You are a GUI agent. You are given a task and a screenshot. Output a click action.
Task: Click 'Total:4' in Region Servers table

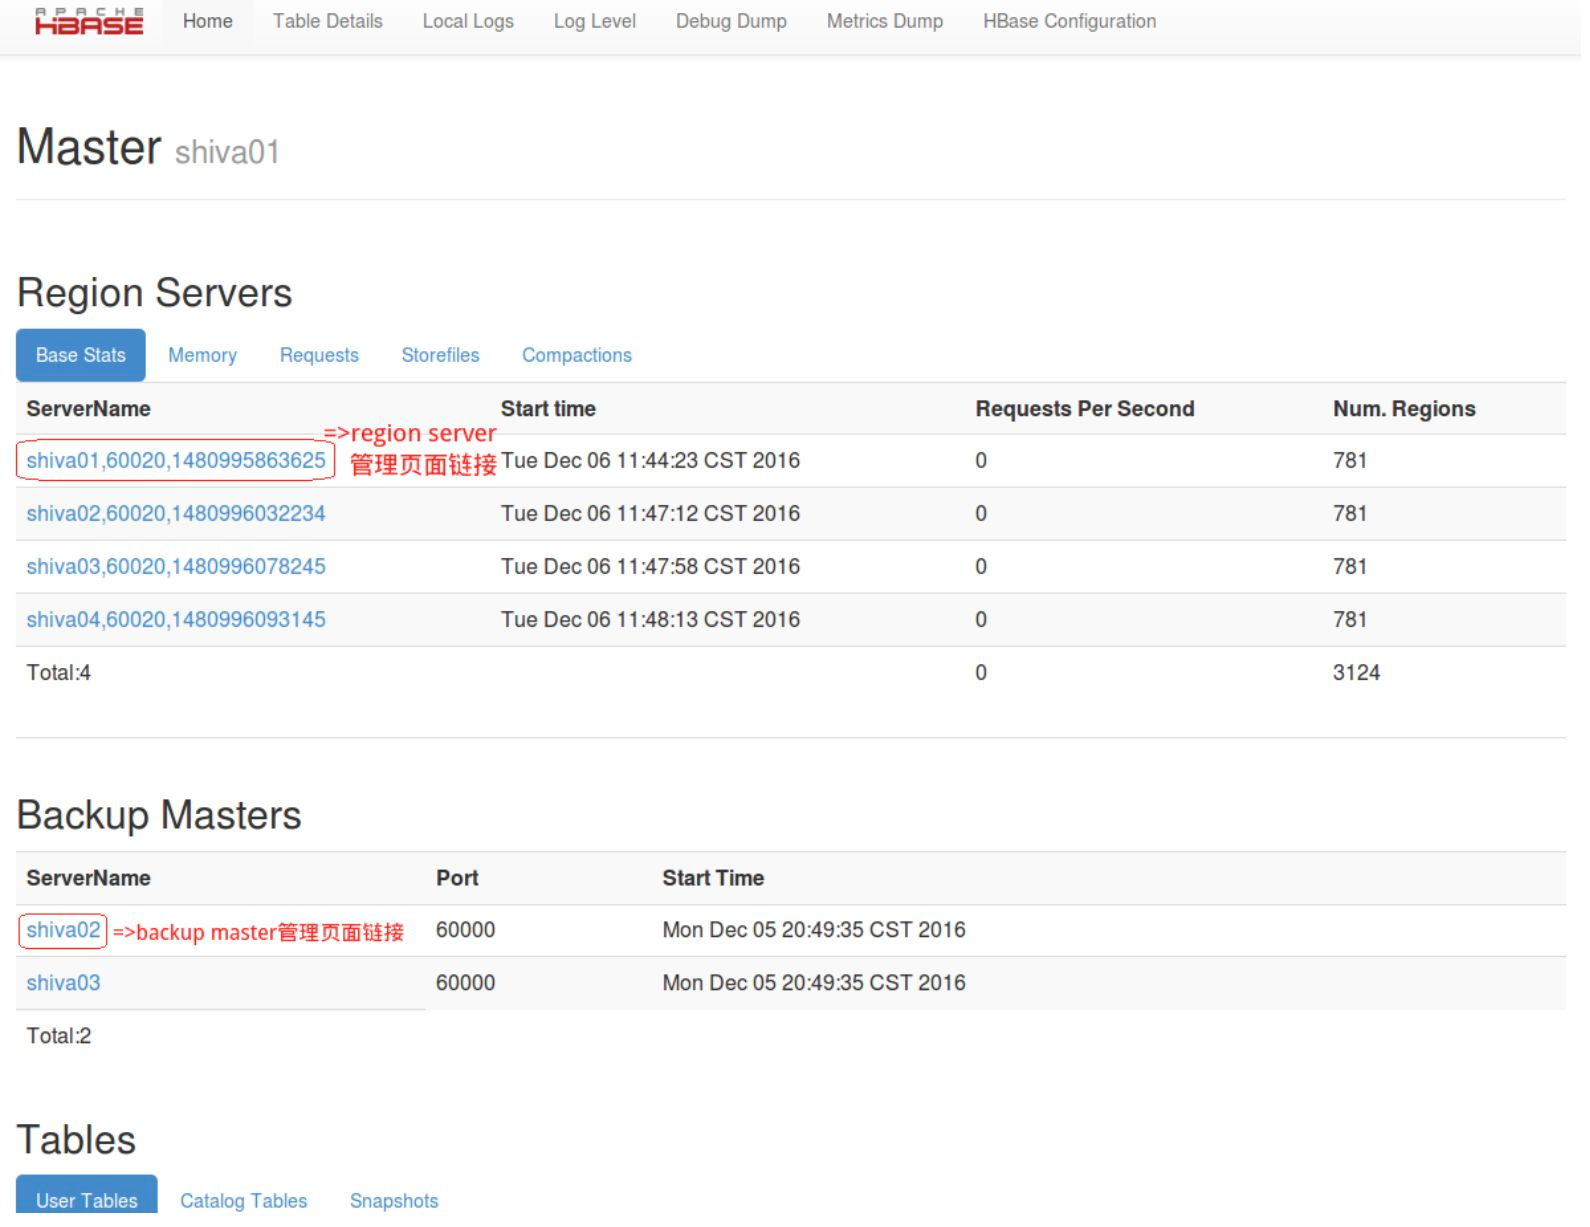[x=58, y=672]
